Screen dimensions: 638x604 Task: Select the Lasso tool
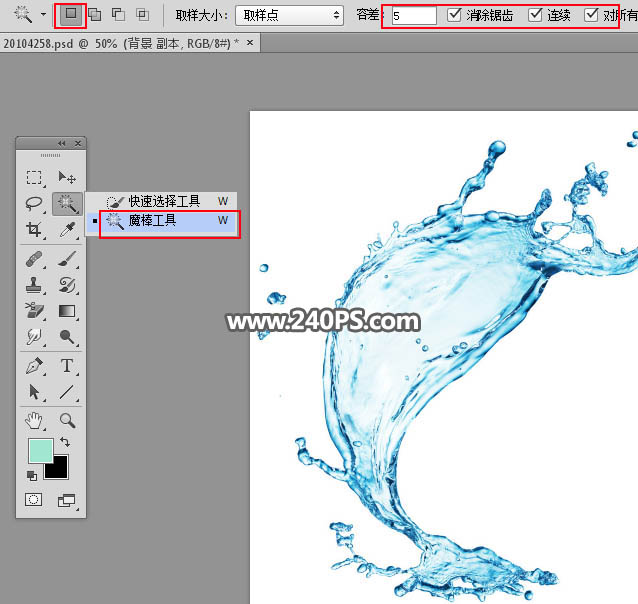34,204
